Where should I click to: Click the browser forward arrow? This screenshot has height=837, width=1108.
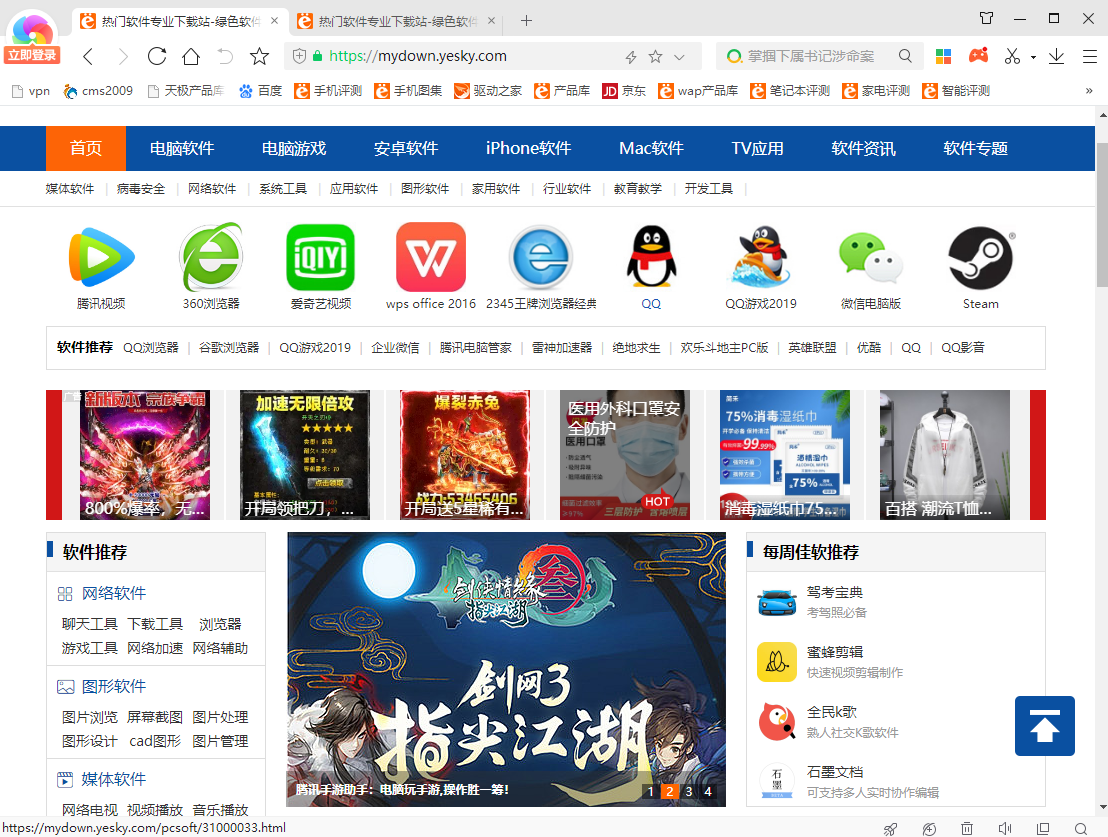122,57
